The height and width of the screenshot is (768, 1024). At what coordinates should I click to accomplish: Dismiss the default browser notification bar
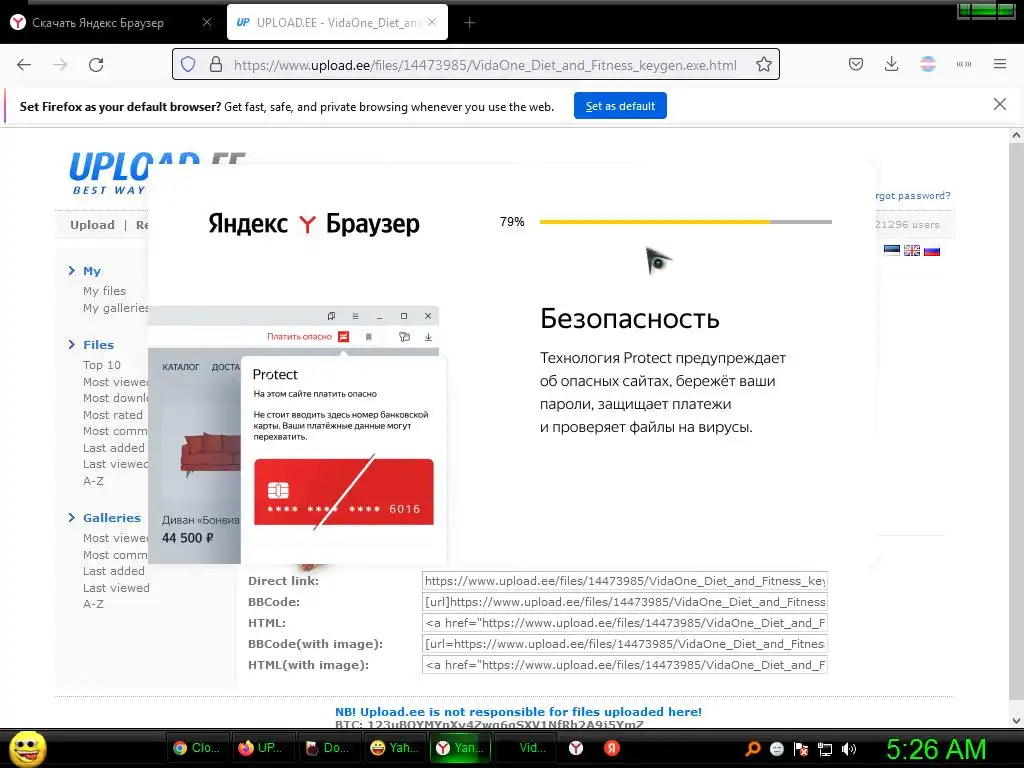(x=1000, y=104)
